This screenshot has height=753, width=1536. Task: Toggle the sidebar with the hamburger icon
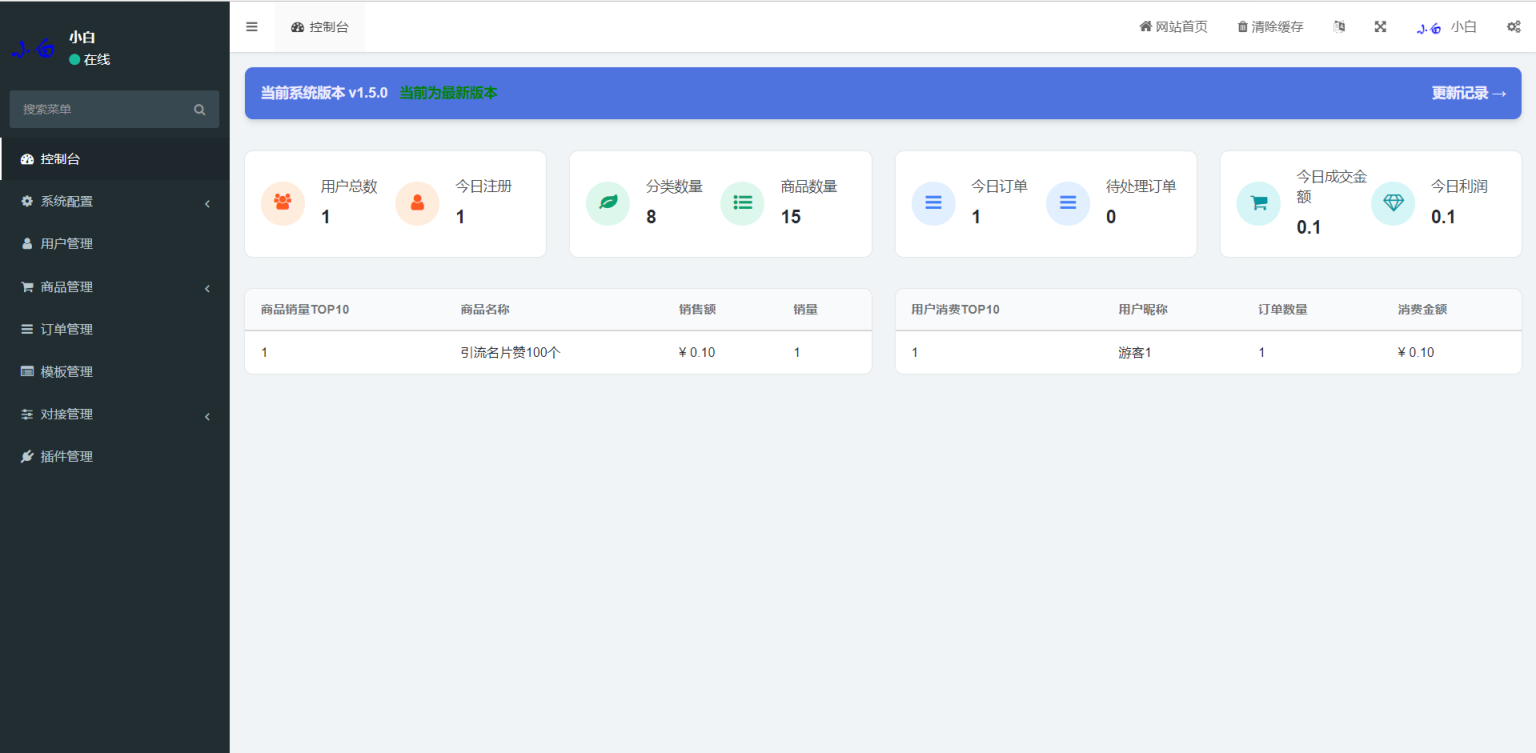point(251,27)
